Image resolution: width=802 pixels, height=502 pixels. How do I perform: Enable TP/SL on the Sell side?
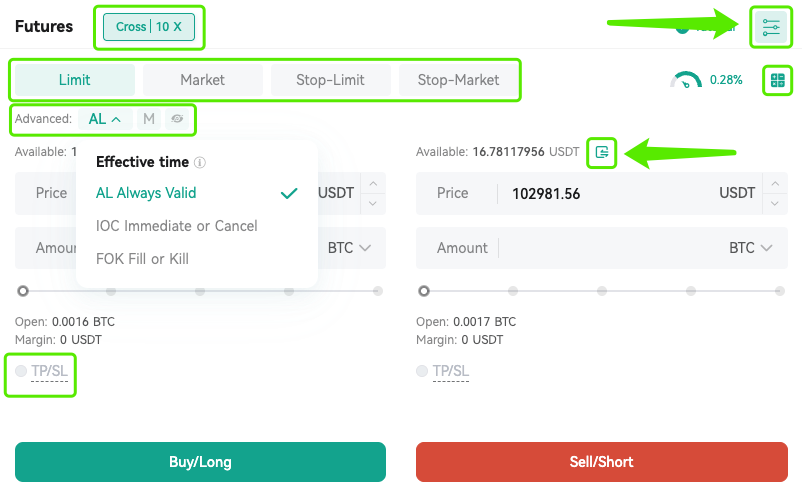[x=442, y=371]
